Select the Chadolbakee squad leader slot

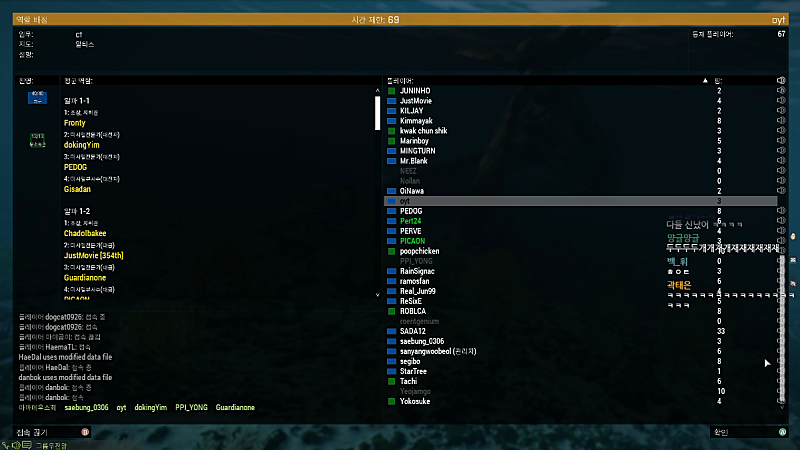click(x=85, y=233)
